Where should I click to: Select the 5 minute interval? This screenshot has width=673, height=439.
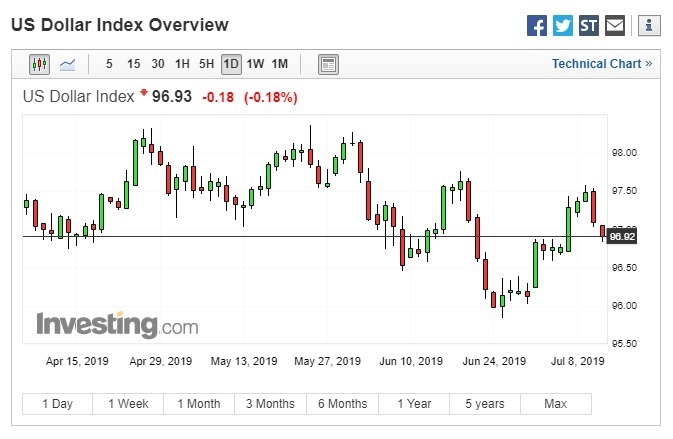[x=109, y=64]
